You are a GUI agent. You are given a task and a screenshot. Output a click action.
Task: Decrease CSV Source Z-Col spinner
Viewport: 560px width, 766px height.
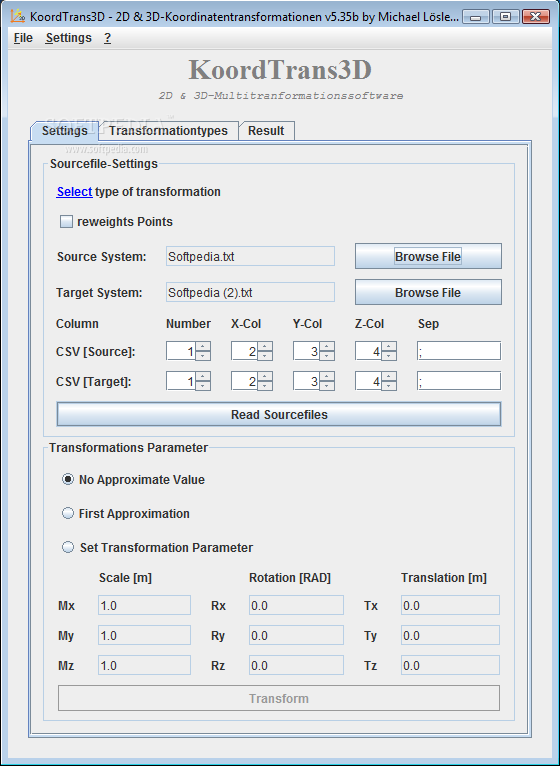(x=389, y=356)
